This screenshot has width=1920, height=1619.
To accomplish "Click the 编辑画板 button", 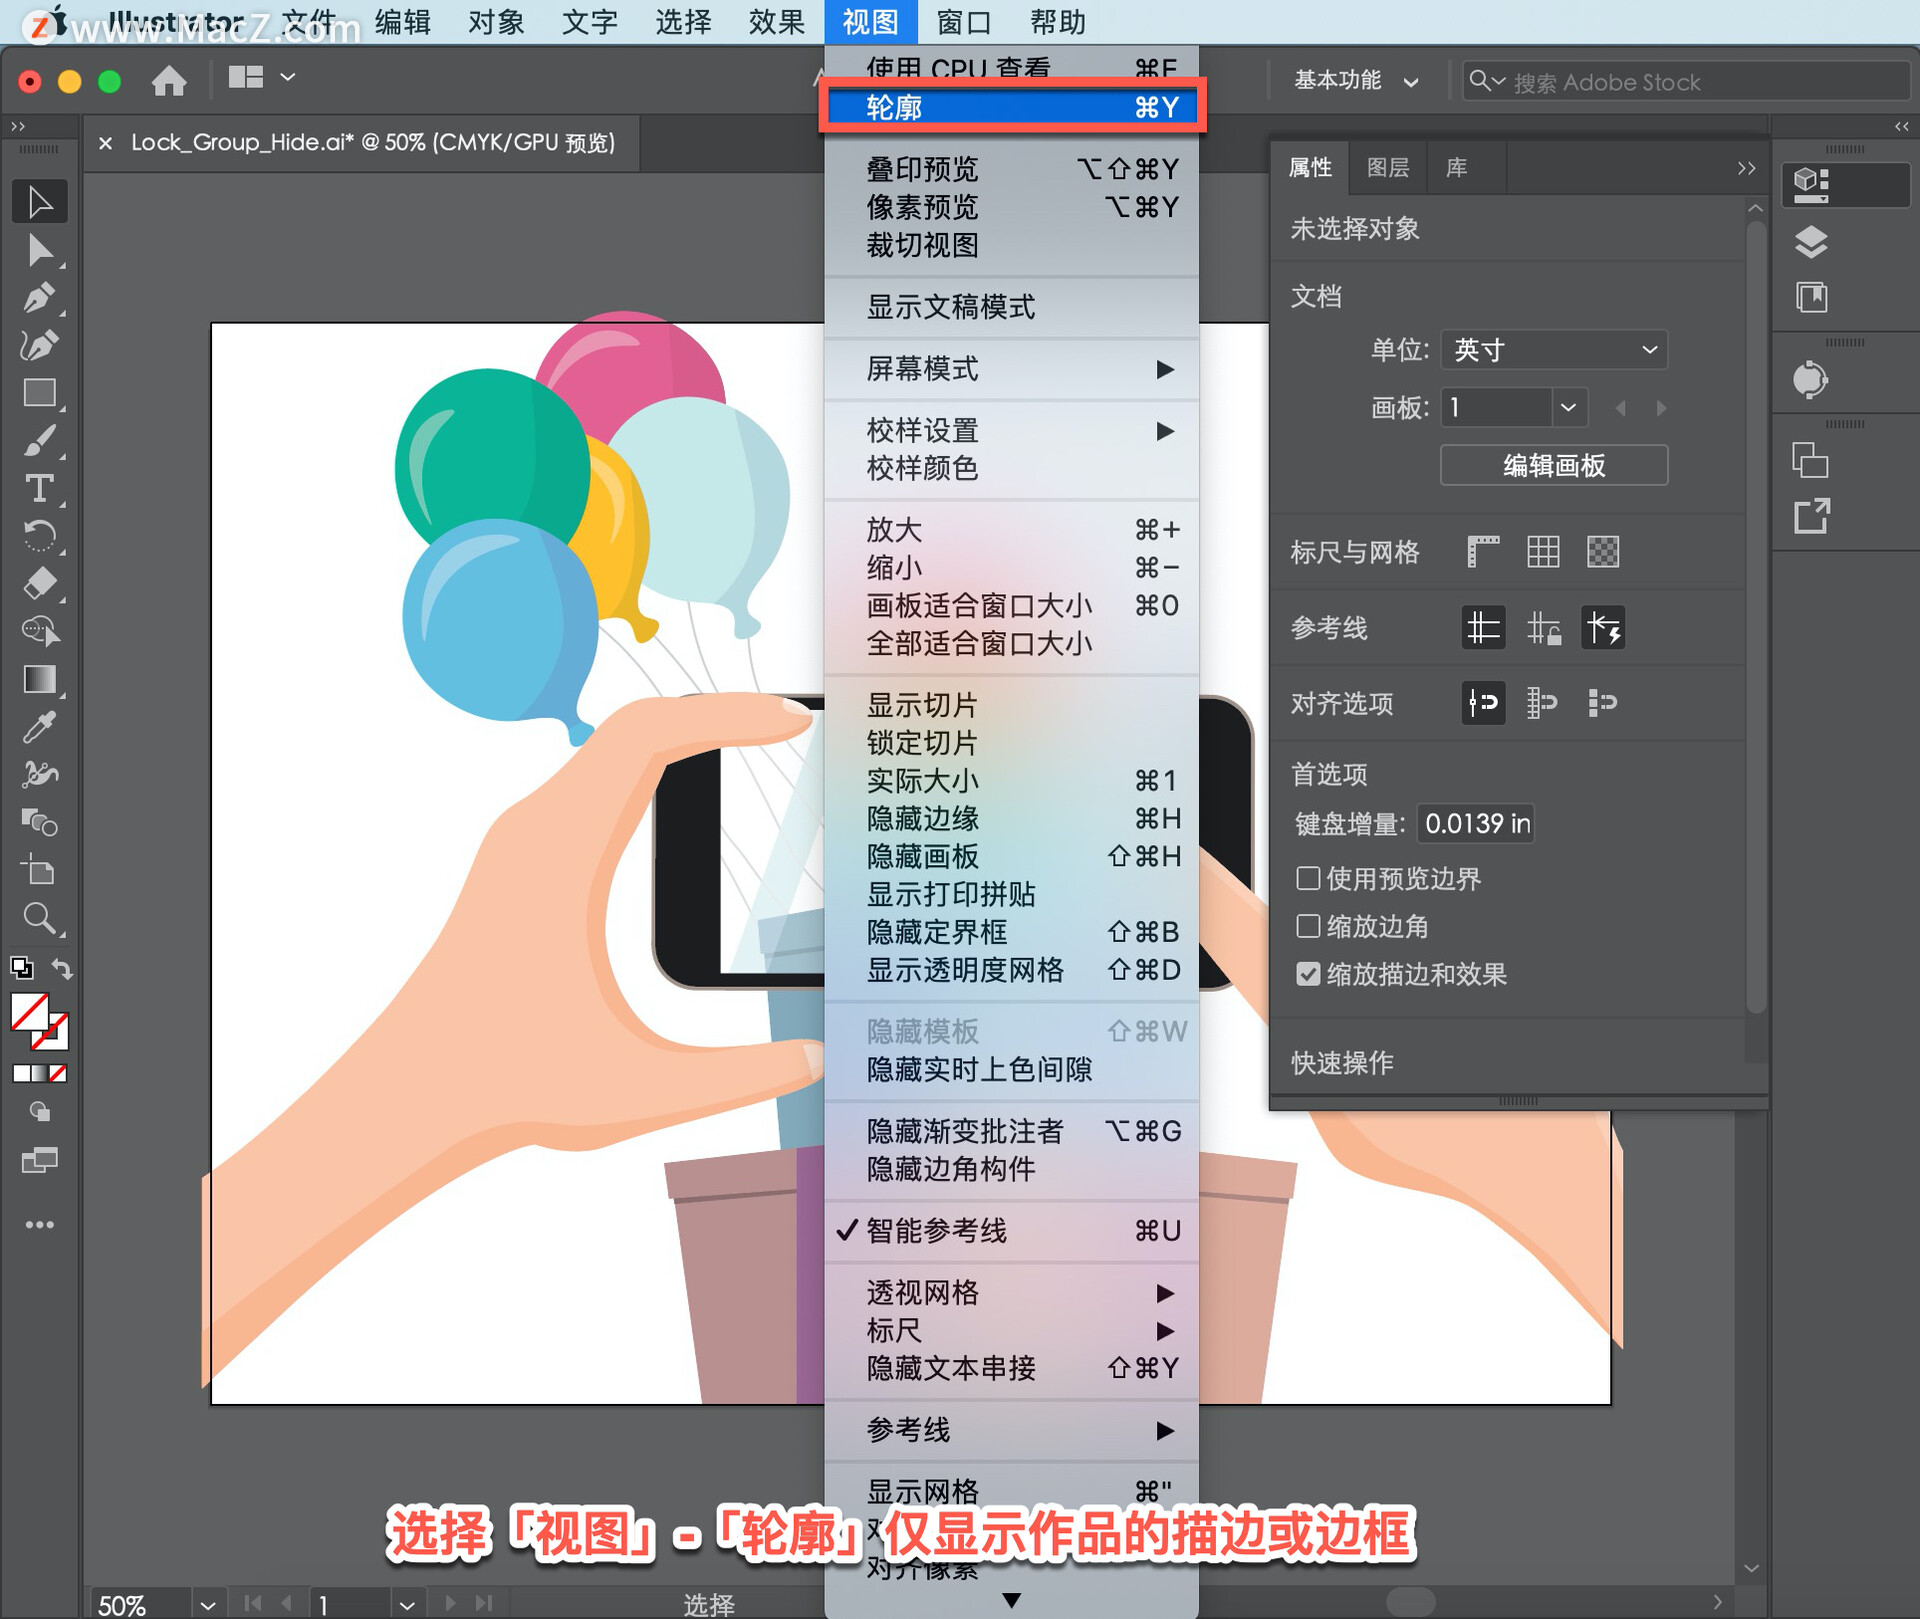I will click(1553, 465).
